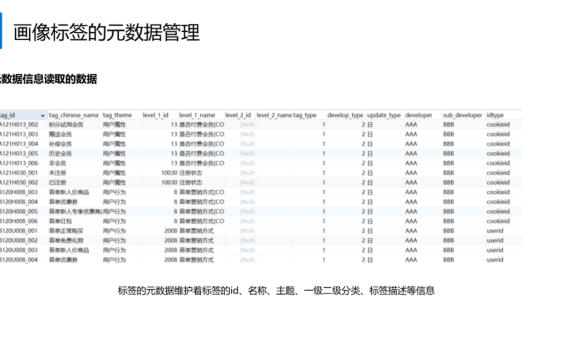This screenshot has width=570, height=360.
Task: Click the caption text below the table
Action: coord(276,291)
